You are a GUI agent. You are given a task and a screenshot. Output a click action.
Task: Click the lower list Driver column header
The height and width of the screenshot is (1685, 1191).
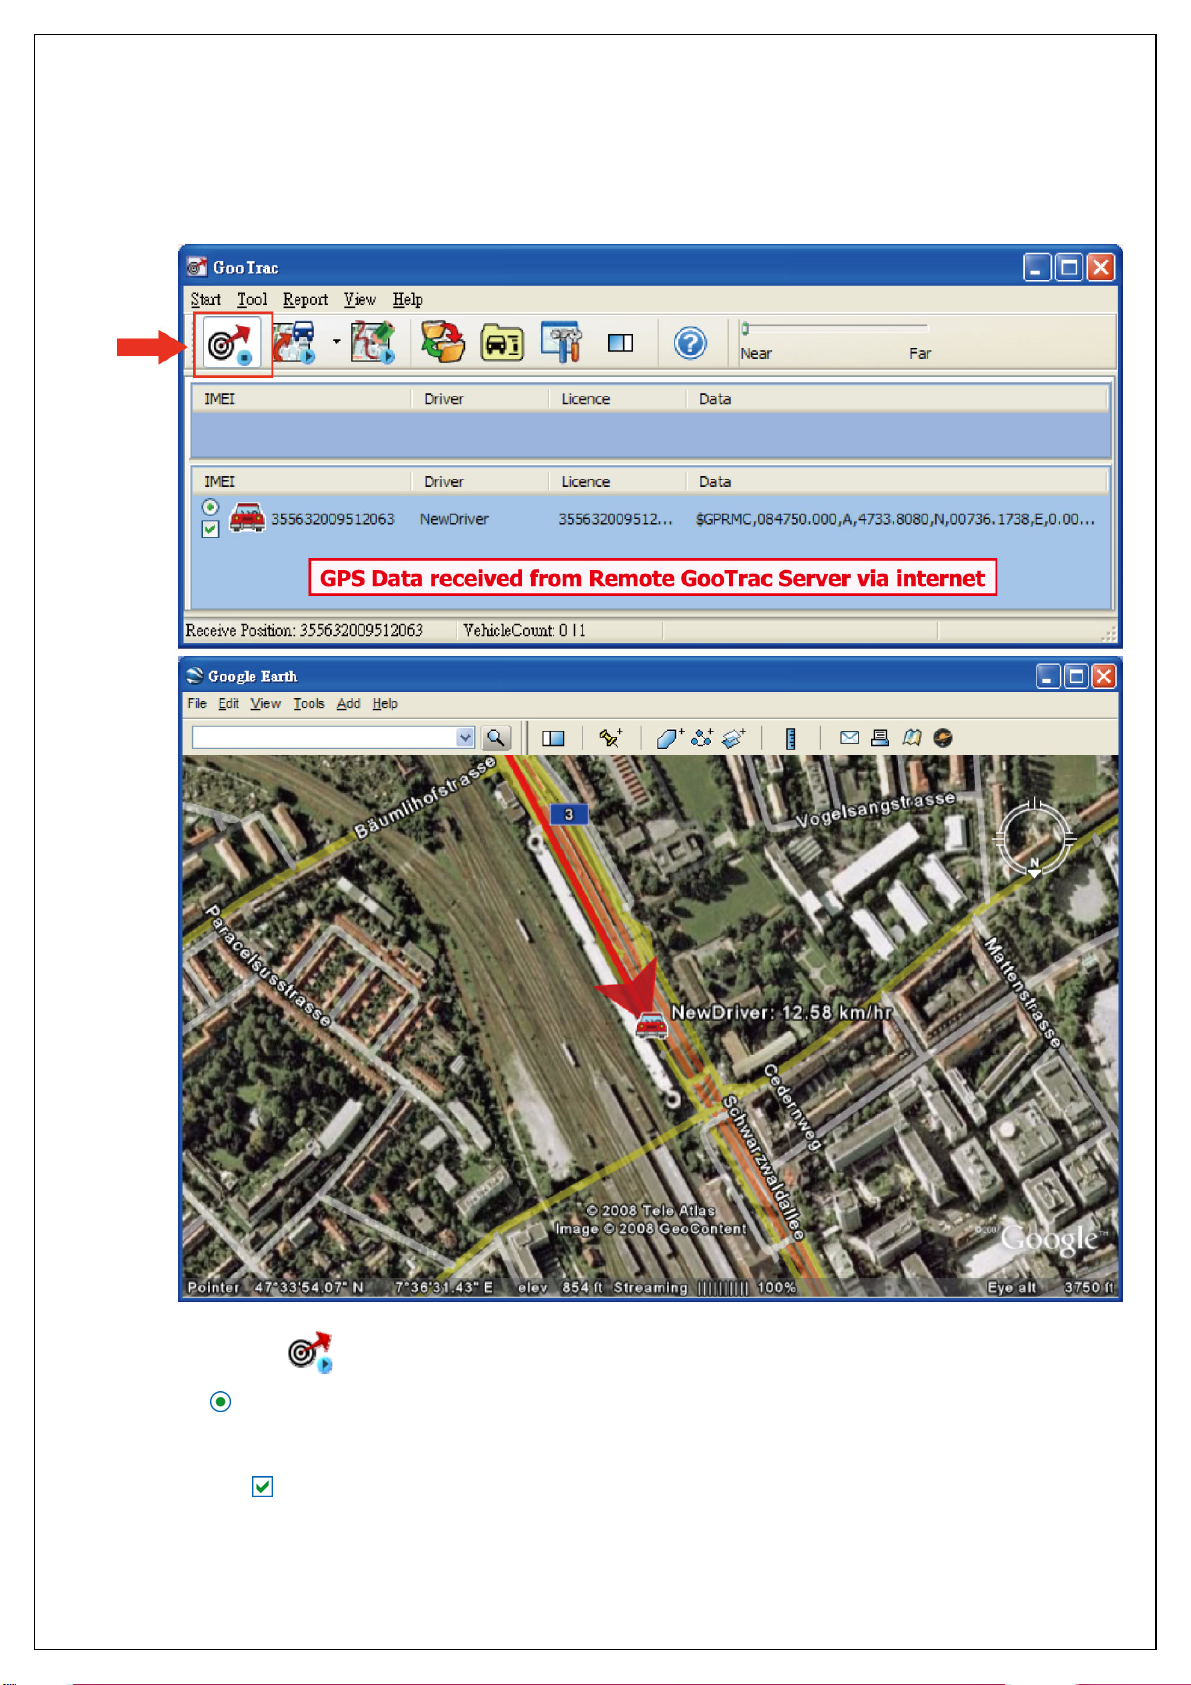point(480,481)
